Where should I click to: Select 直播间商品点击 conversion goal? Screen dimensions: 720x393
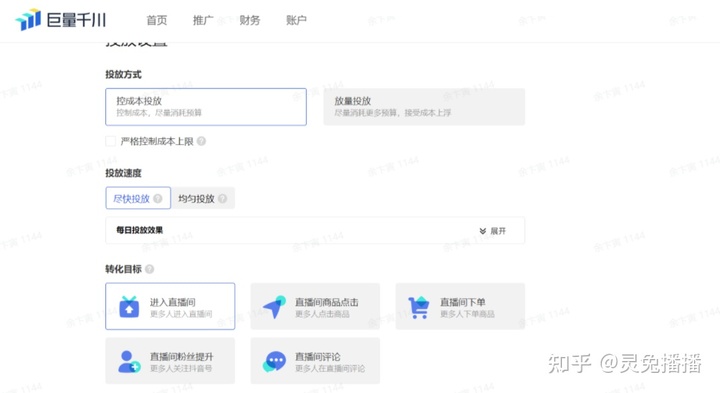(x=315, y=306)
